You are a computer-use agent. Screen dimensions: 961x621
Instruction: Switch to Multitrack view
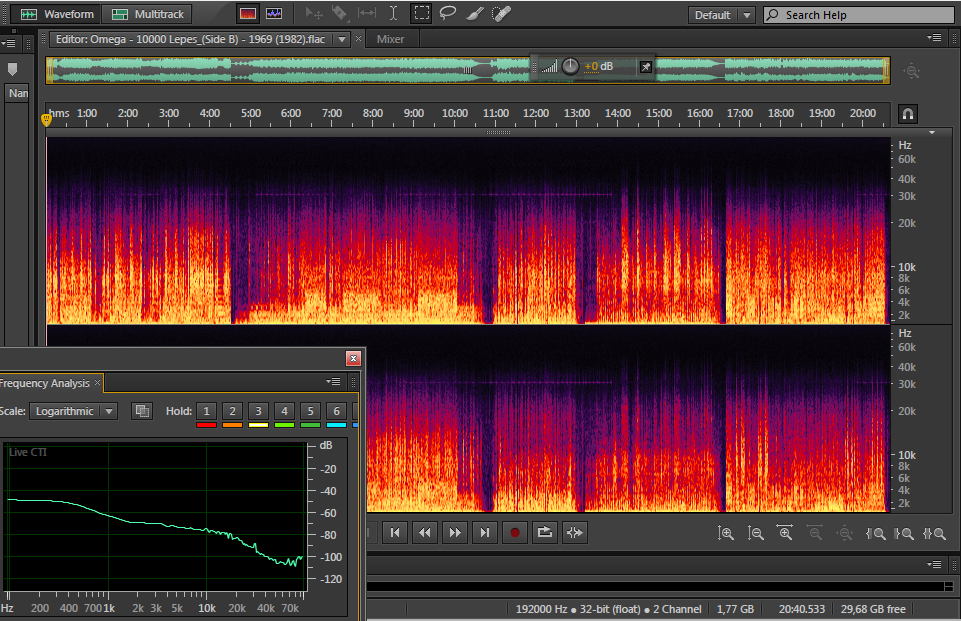coord(148,14)
